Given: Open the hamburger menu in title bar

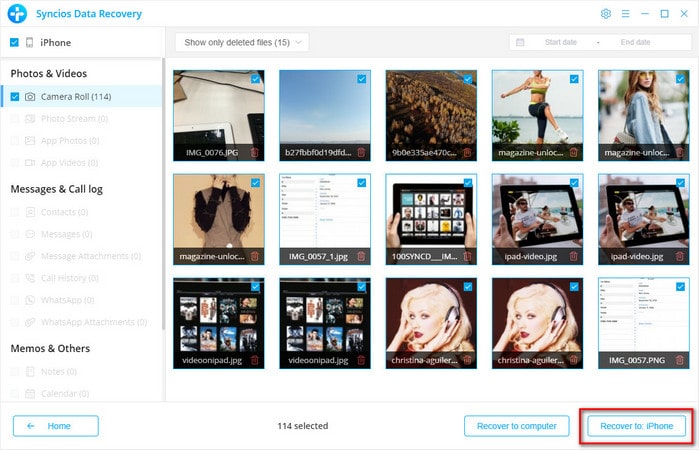Looking at the screenshot, I should [625, 14].
